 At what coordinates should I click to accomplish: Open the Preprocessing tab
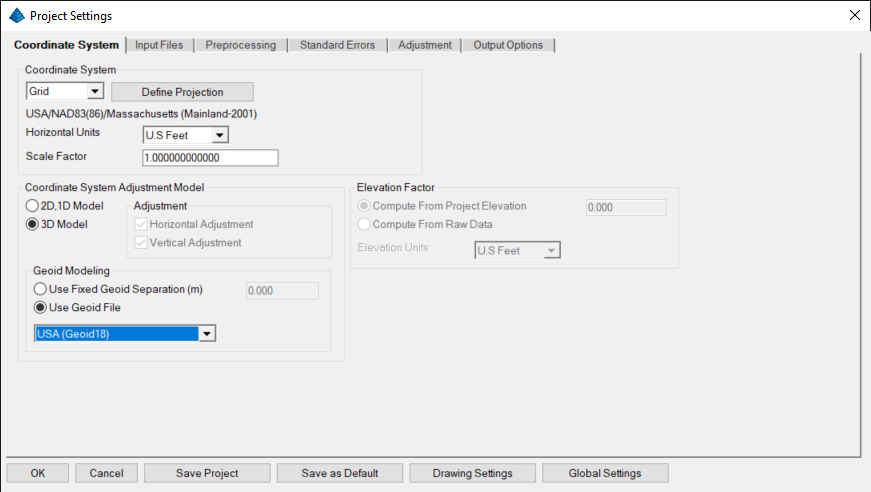240,45
